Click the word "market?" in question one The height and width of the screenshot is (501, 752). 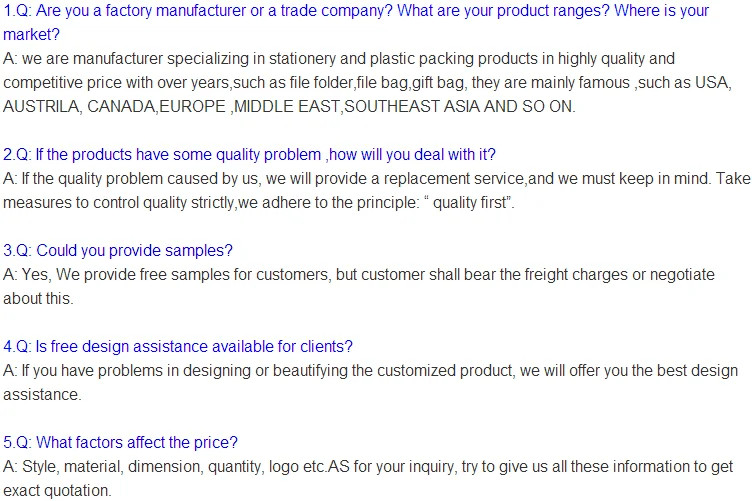click(32, 35)
